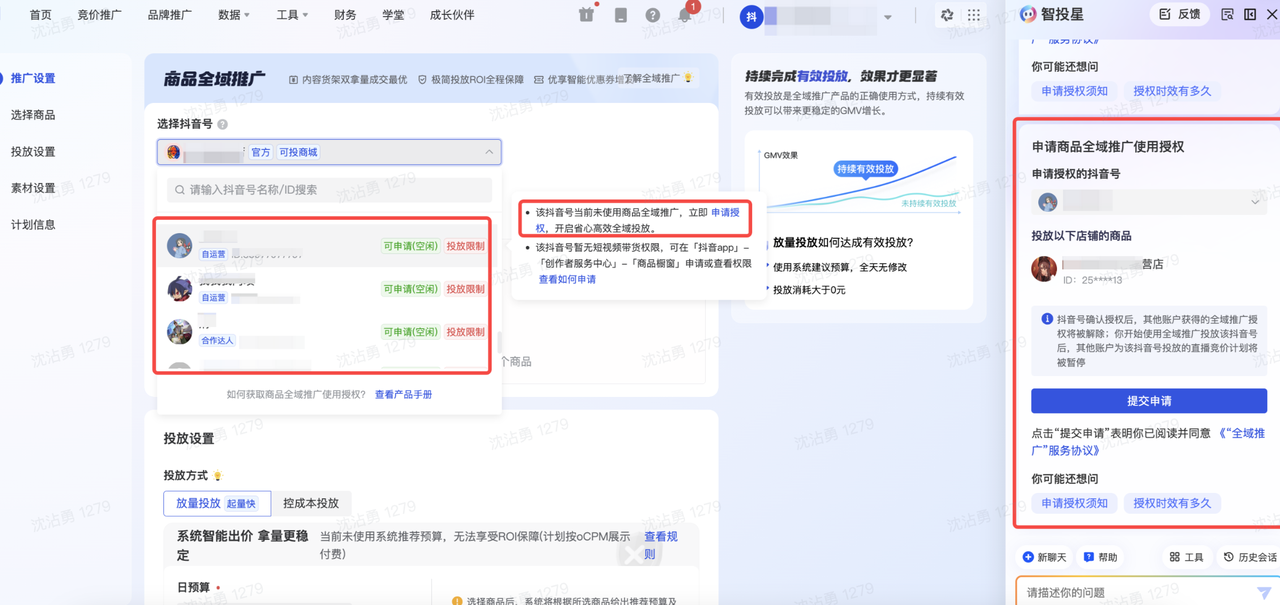Collapse the 选择抖音号 account dropdown
The width and height of the screenshot is (1280, 605).
(x=489, y=152)
